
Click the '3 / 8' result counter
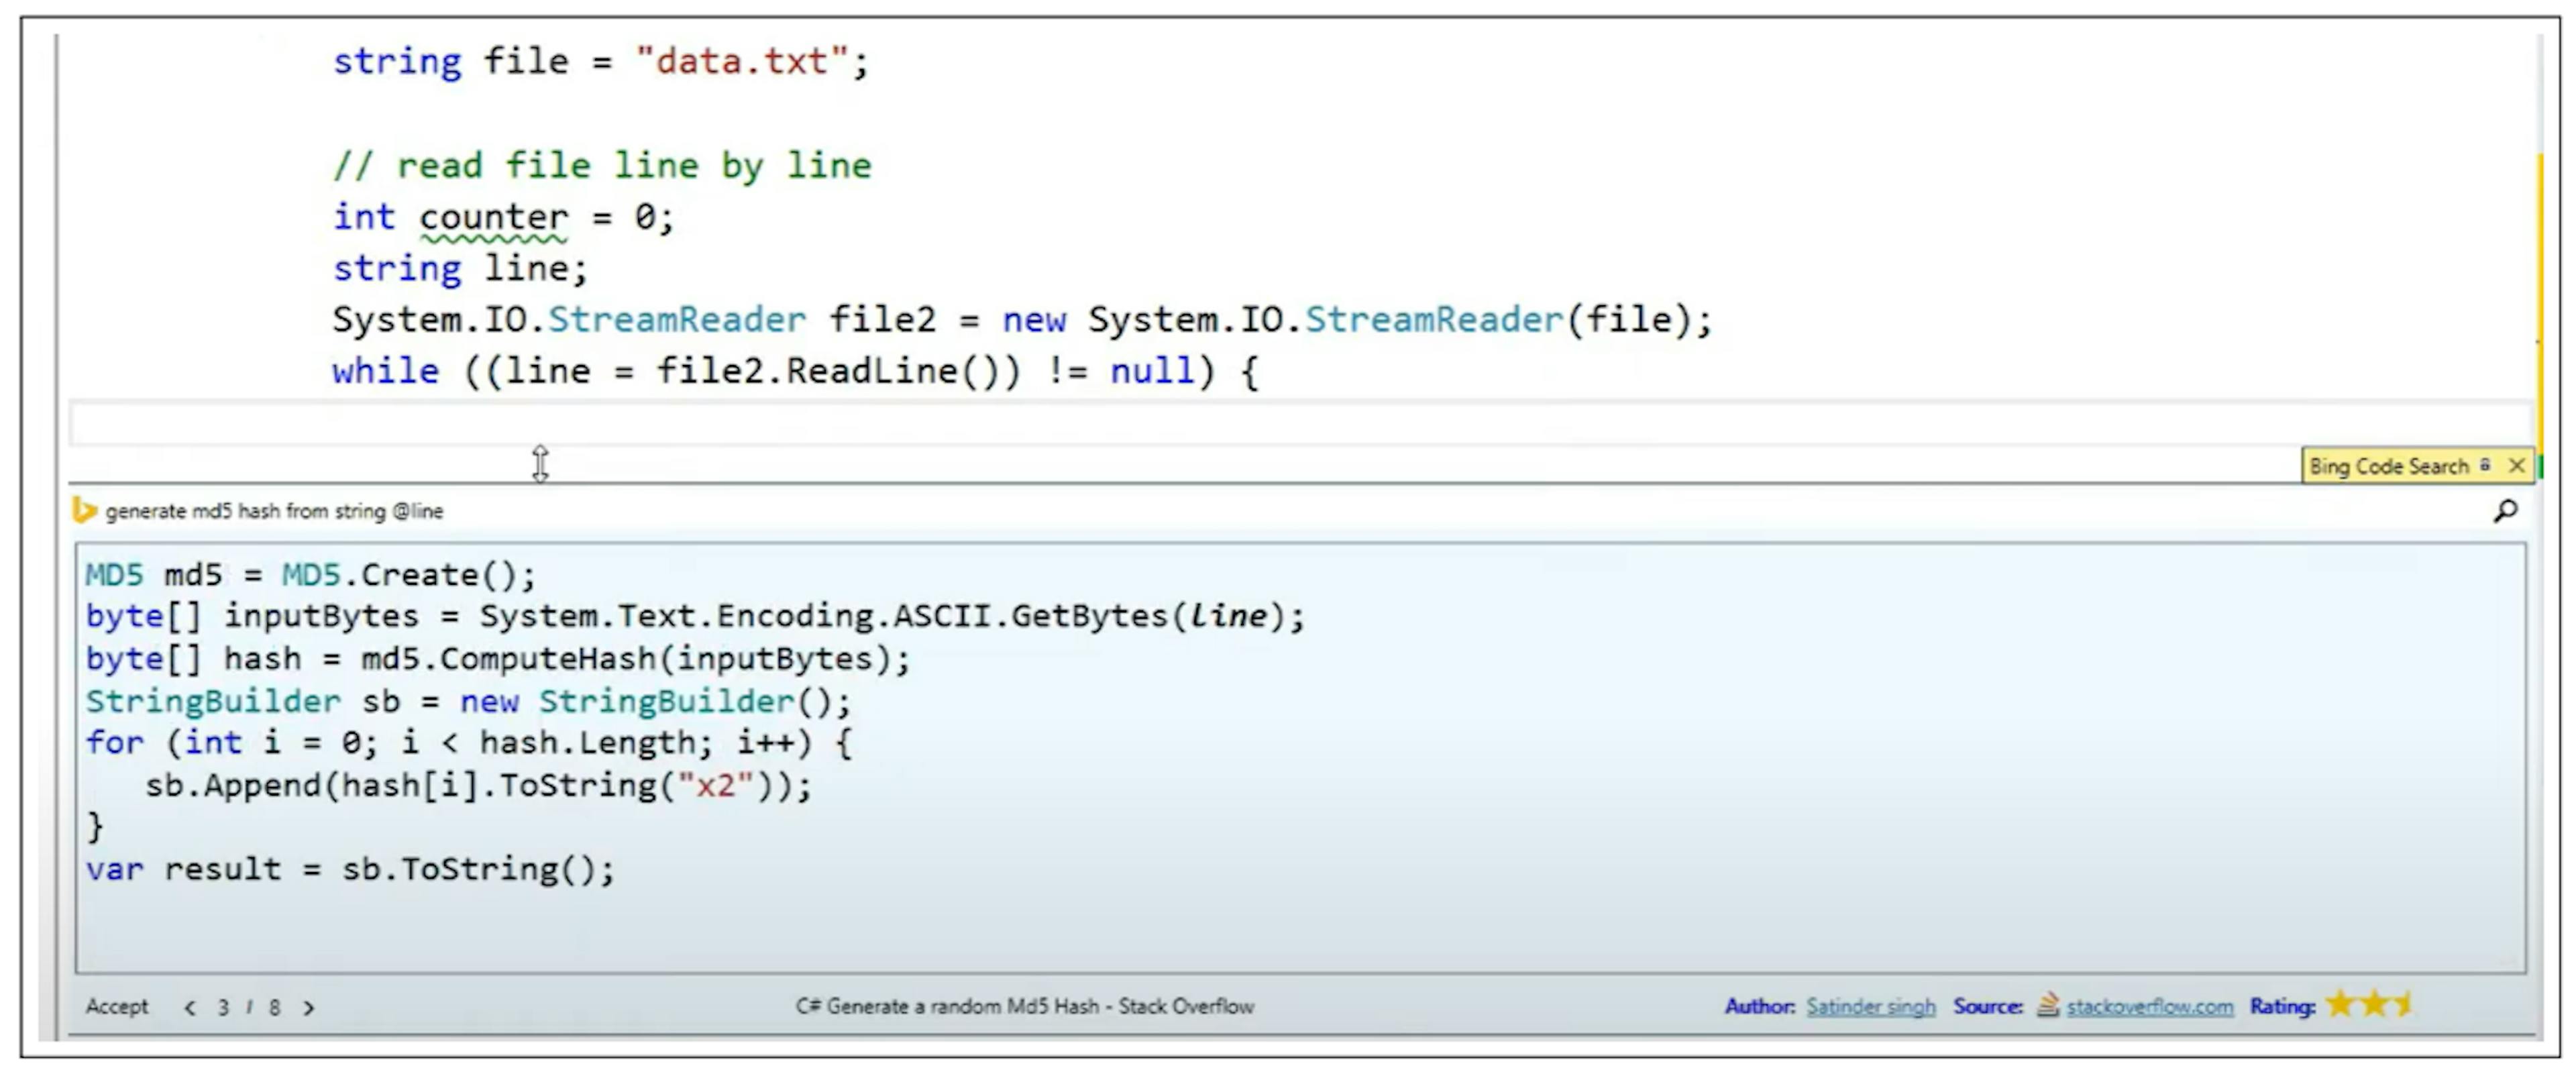249,1007
